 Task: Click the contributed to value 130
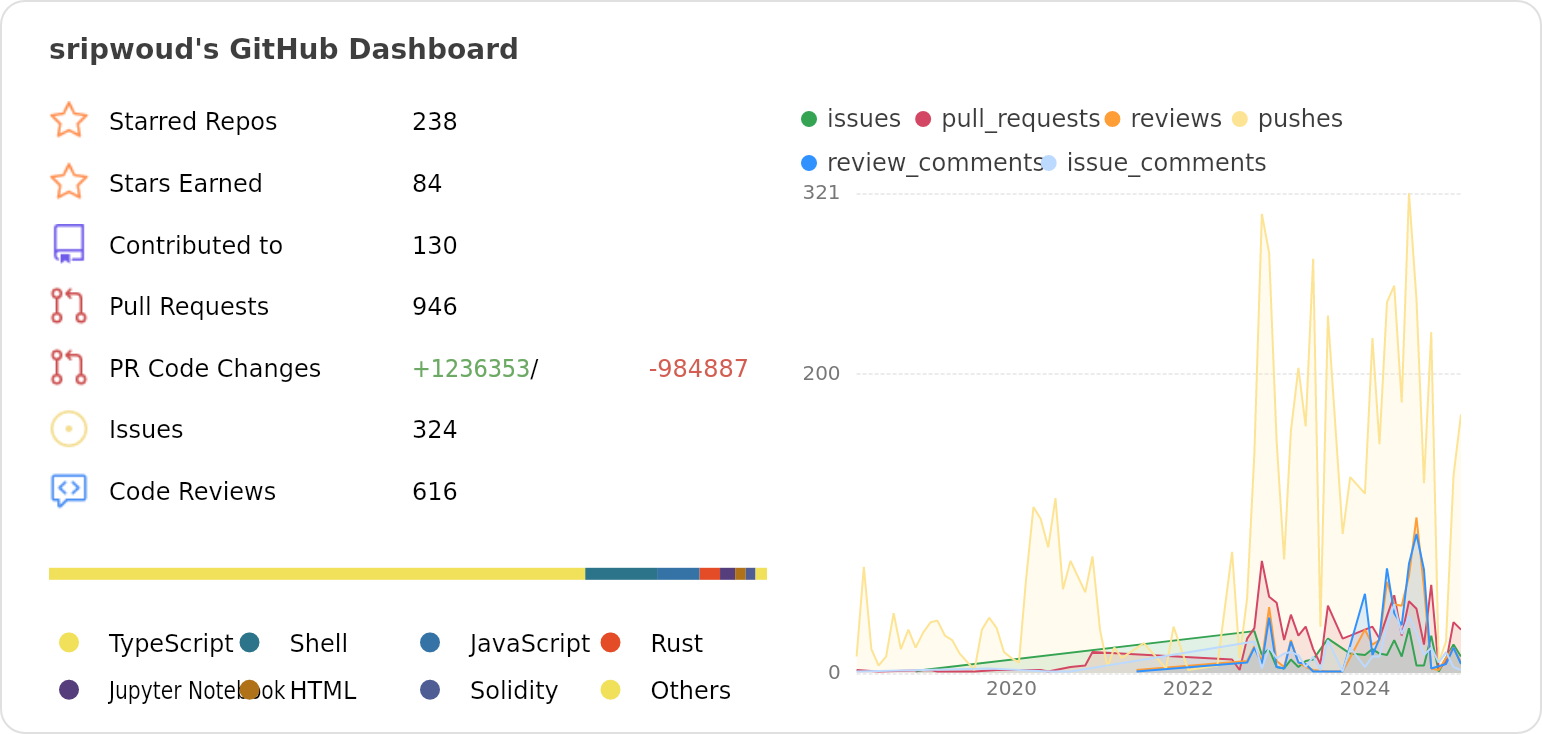point(435,246)
